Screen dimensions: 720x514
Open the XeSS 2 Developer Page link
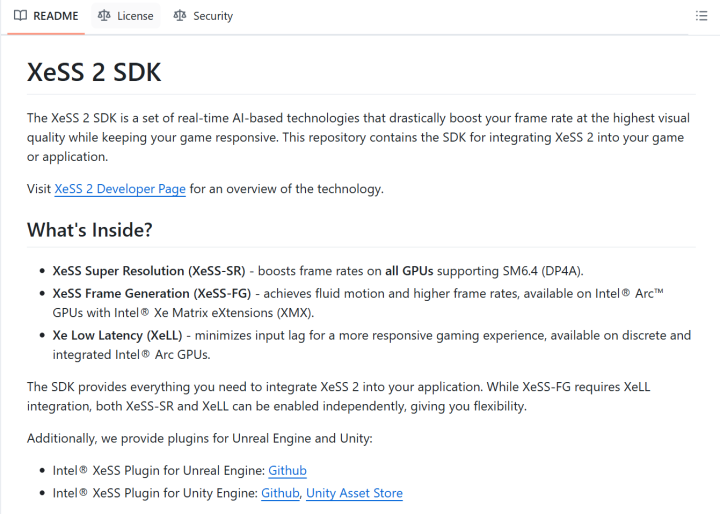click(120, 189)
